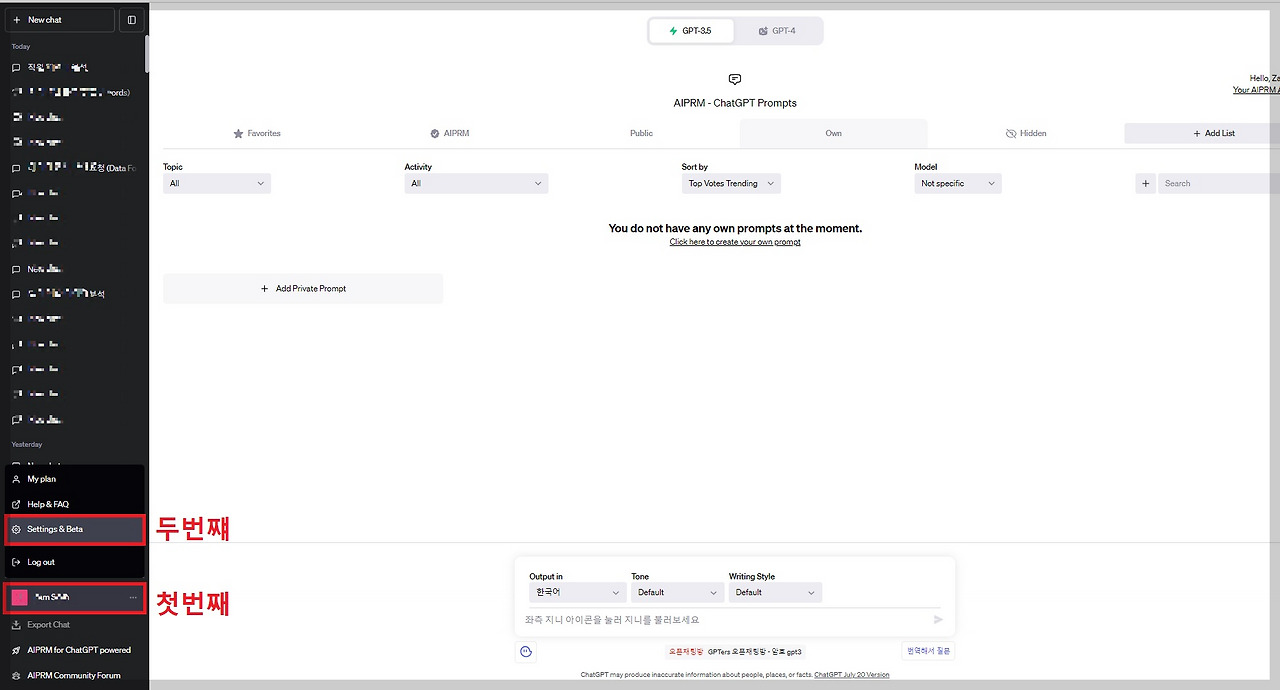Open the Writing Style dropdown
The height and width of the screenshot is (690, 1280).
tap(775, 593)
